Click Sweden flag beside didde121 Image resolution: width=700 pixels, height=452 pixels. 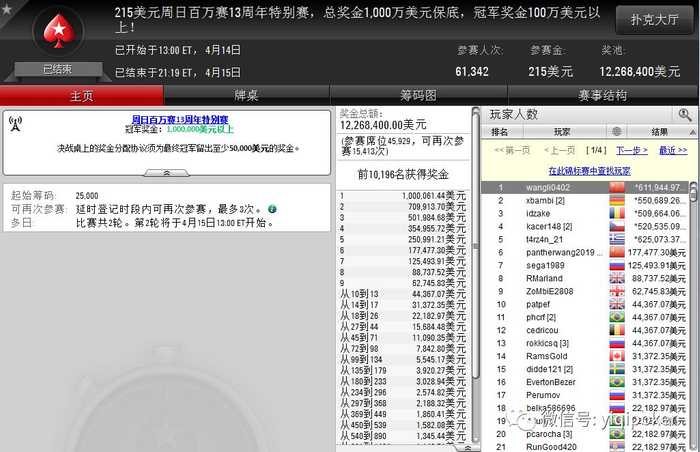click(x=617, y=369)
